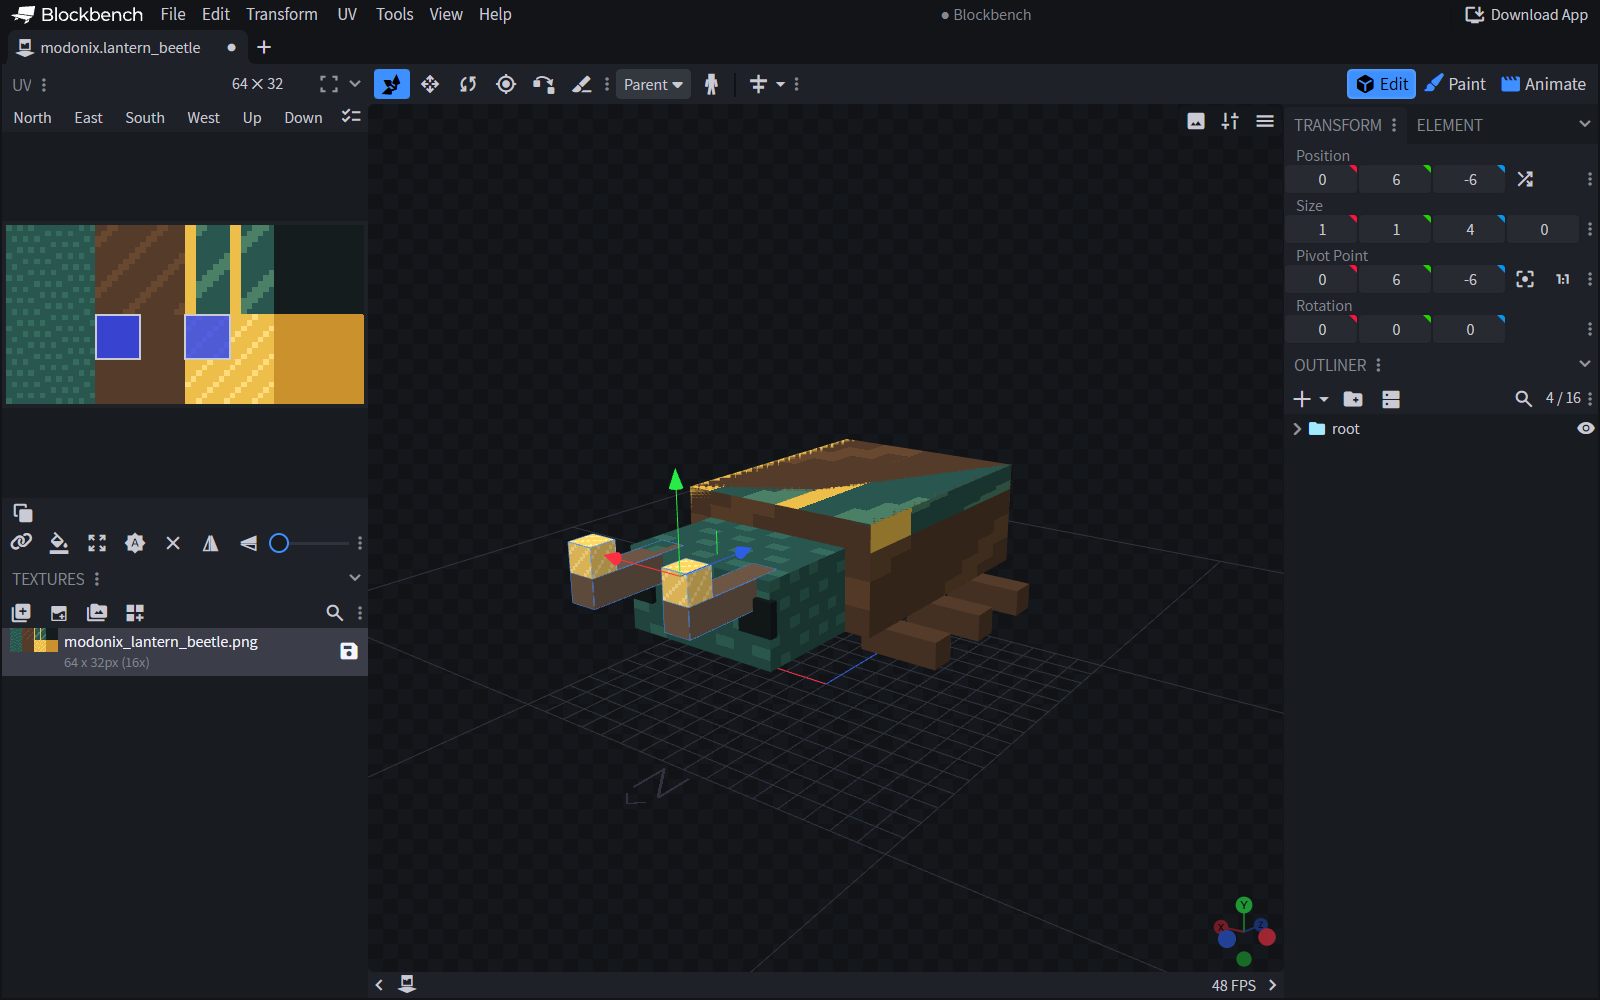The height and width of the screenshot is (1000, 1600).
Task: Open the viewport menu hamburger icon
Action: point(1265,121)
